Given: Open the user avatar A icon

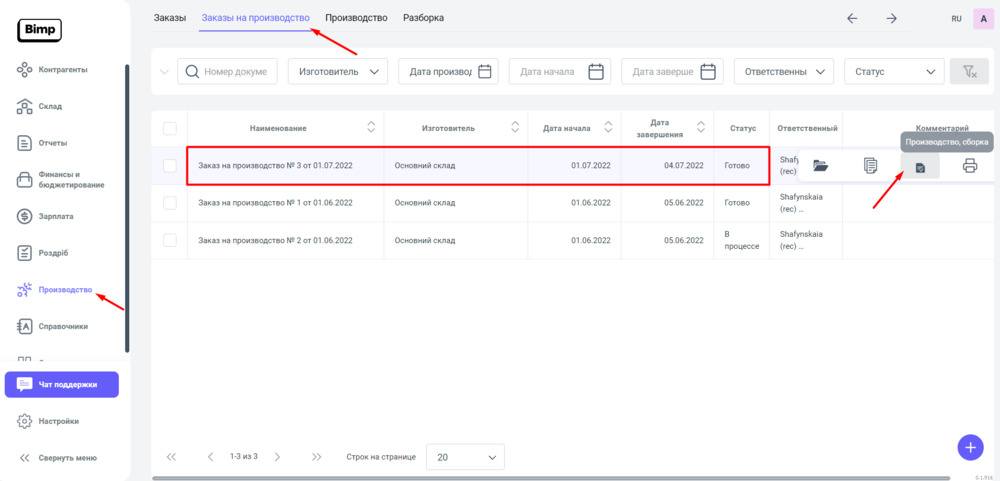Looking at the screenshot, I should tap(981, 18).
